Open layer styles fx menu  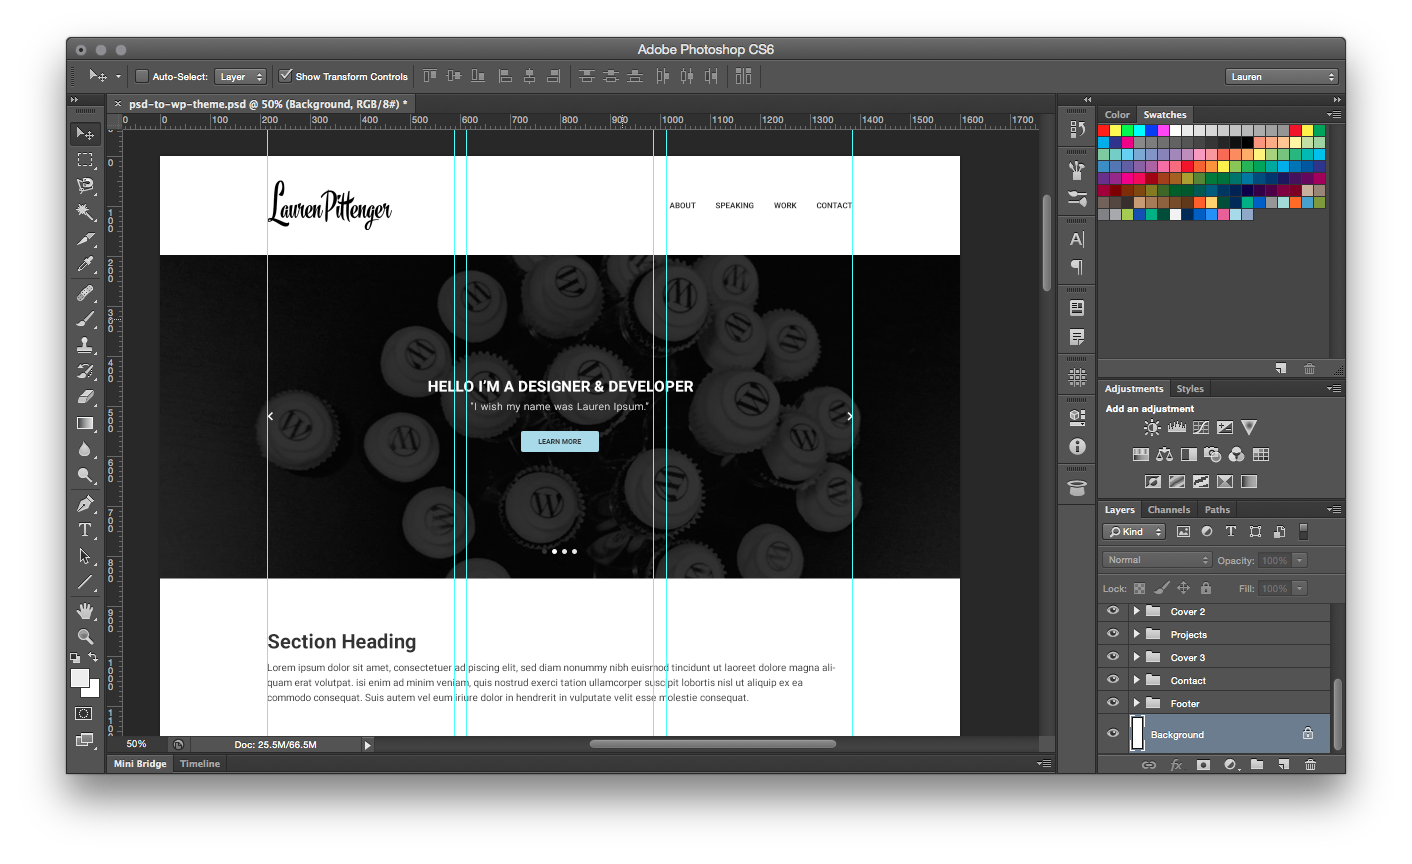(1176, 765)
